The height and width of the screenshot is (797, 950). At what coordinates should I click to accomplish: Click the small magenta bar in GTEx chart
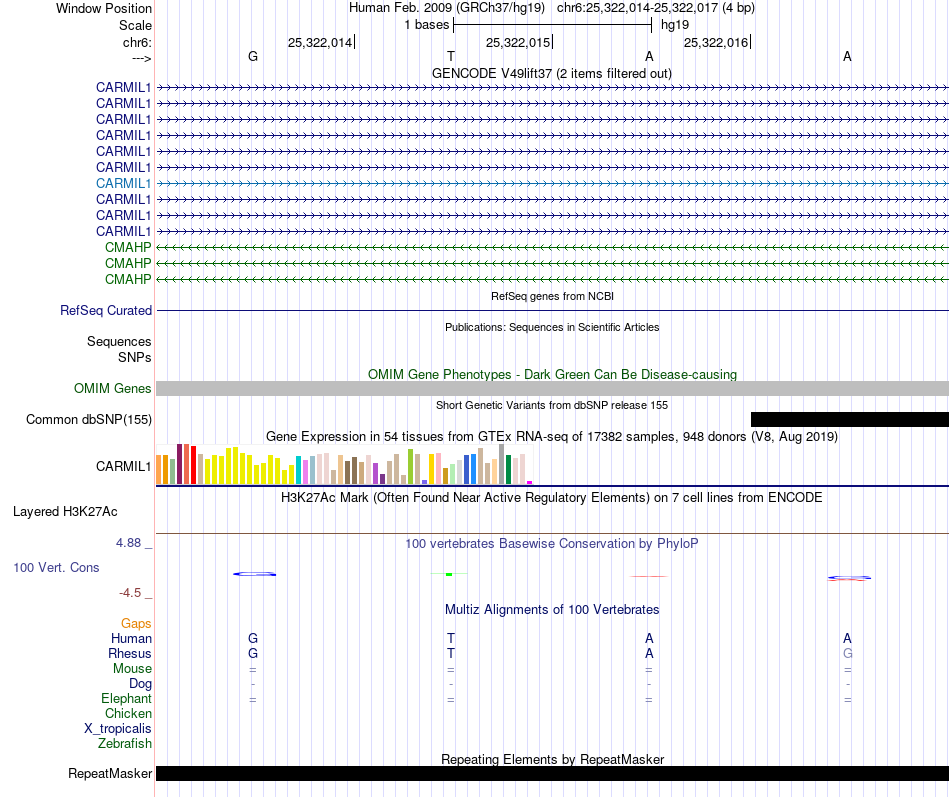530,482
